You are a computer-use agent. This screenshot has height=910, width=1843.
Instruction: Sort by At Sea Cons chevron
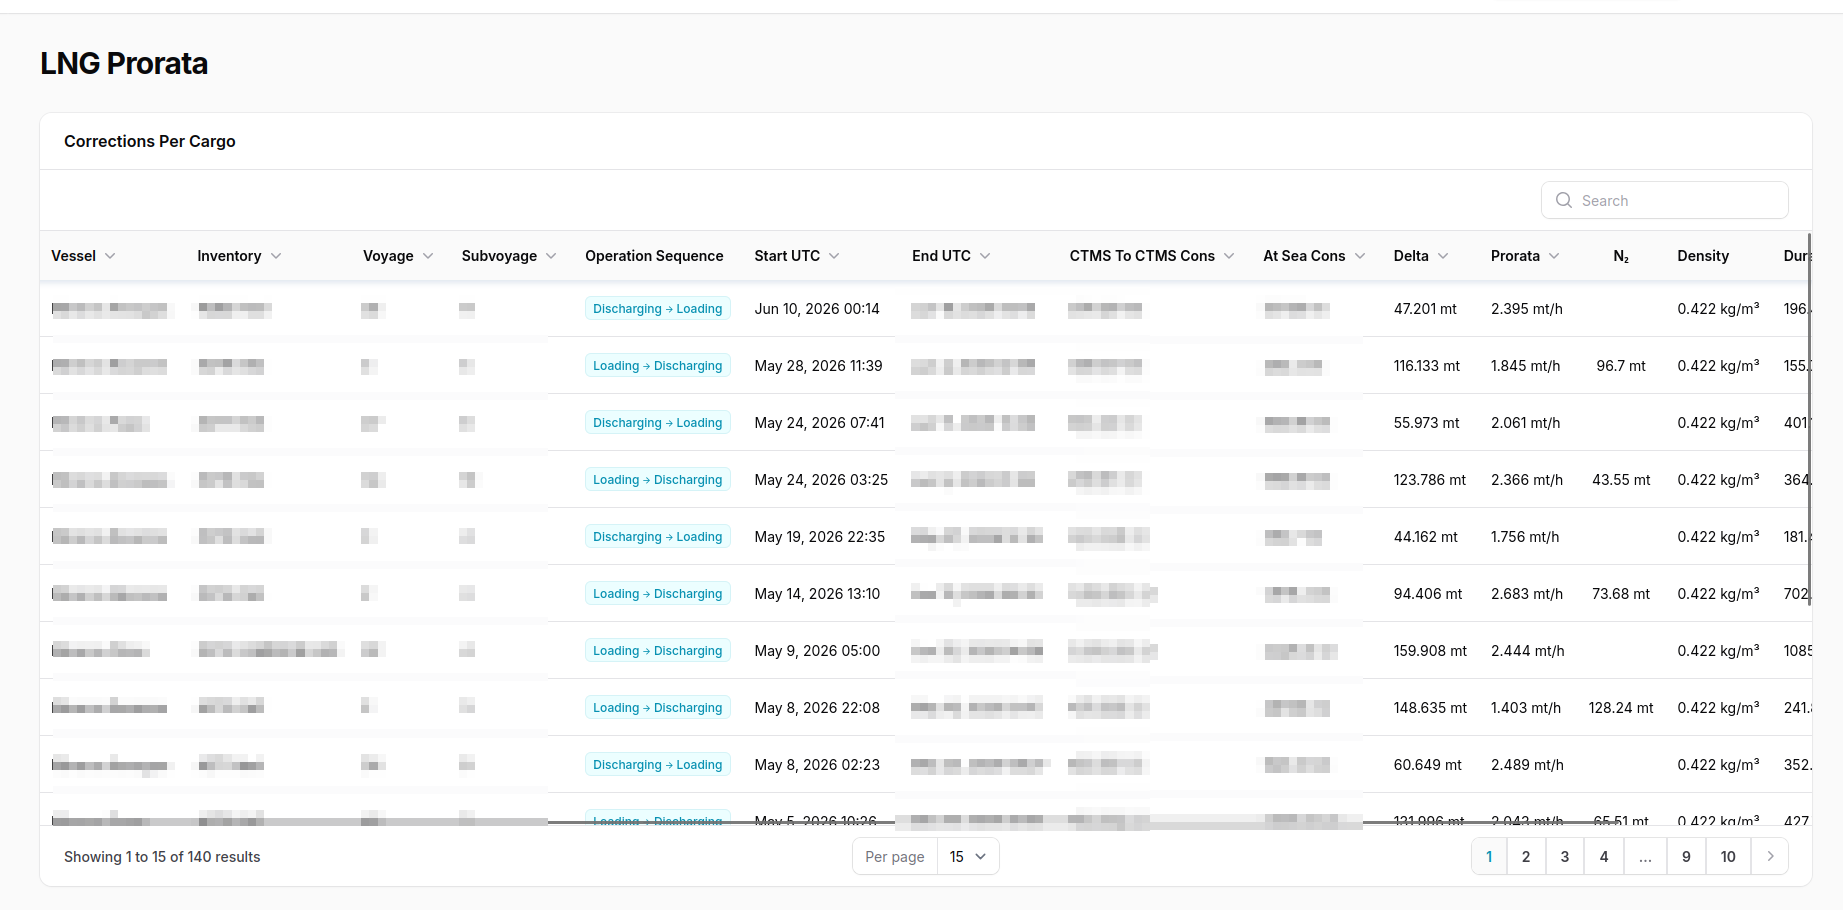click(1360, 256)
